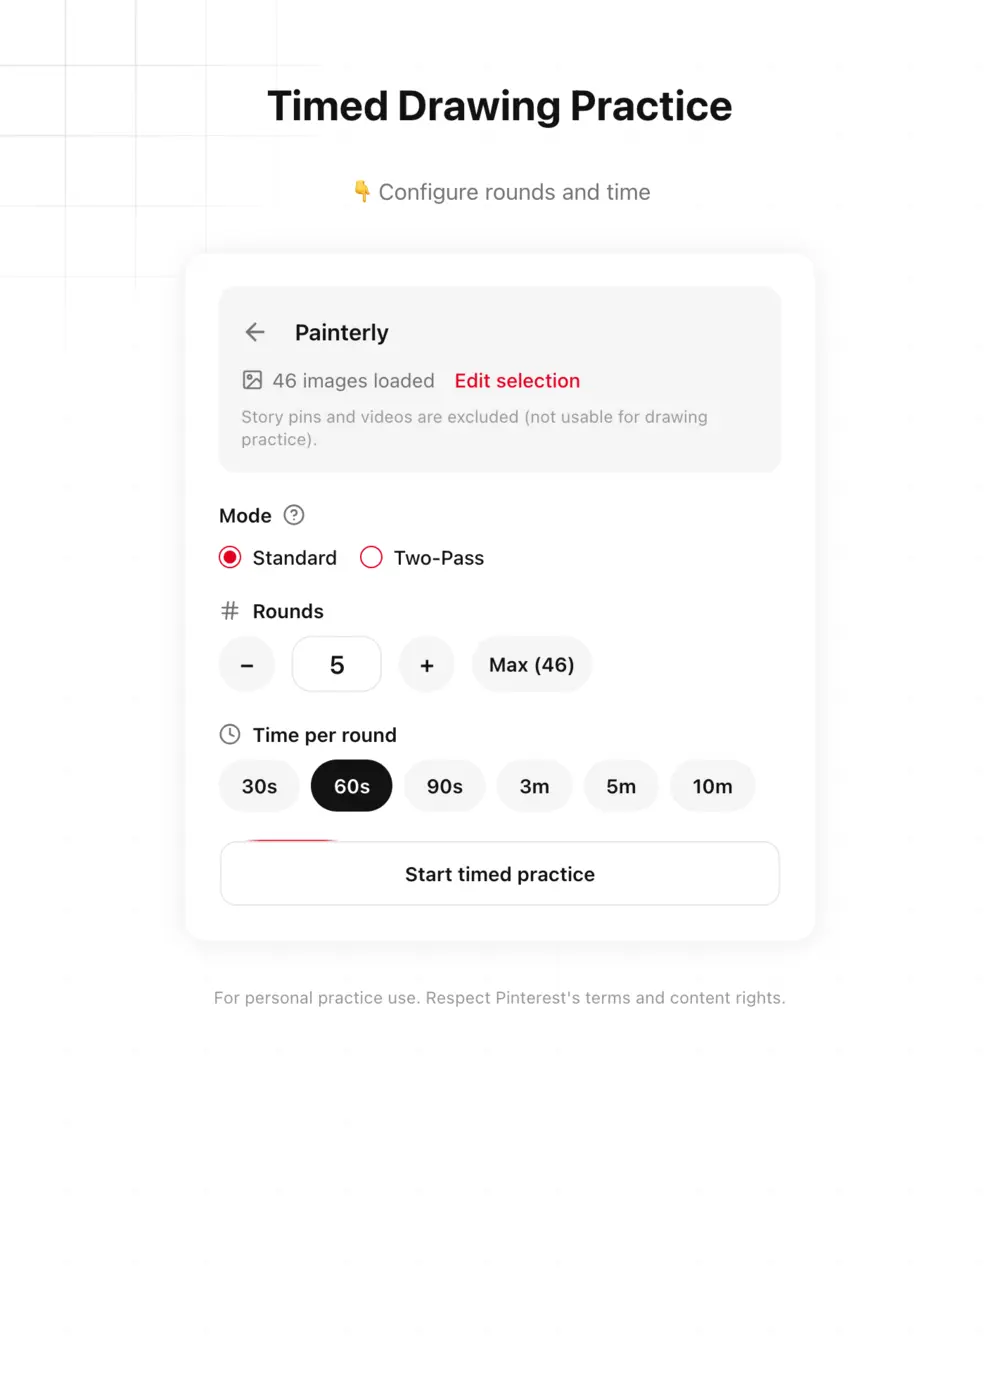Open the Mode help question mark
The image size is (1000, 1377).
[x=294, y=515]
